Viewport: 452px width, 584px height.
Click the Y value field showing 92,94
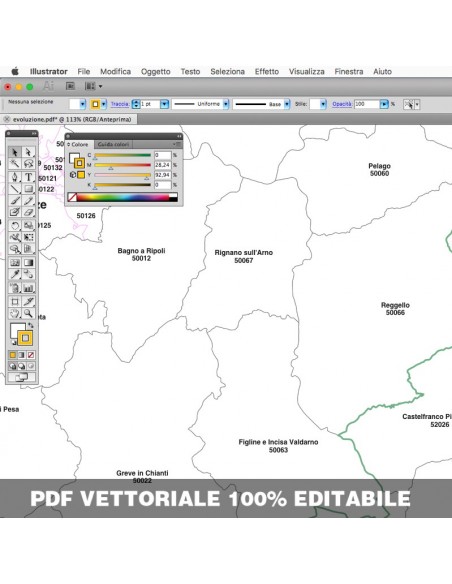click(x=162, y=175)
